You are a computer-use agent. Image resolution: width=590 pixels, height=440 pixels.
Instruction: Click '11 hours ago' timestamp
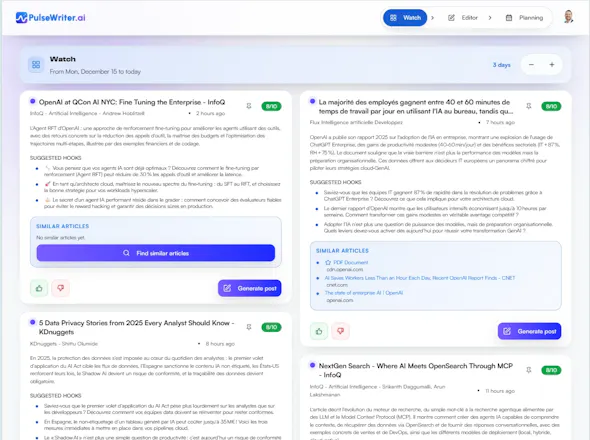tap(500, 391)
